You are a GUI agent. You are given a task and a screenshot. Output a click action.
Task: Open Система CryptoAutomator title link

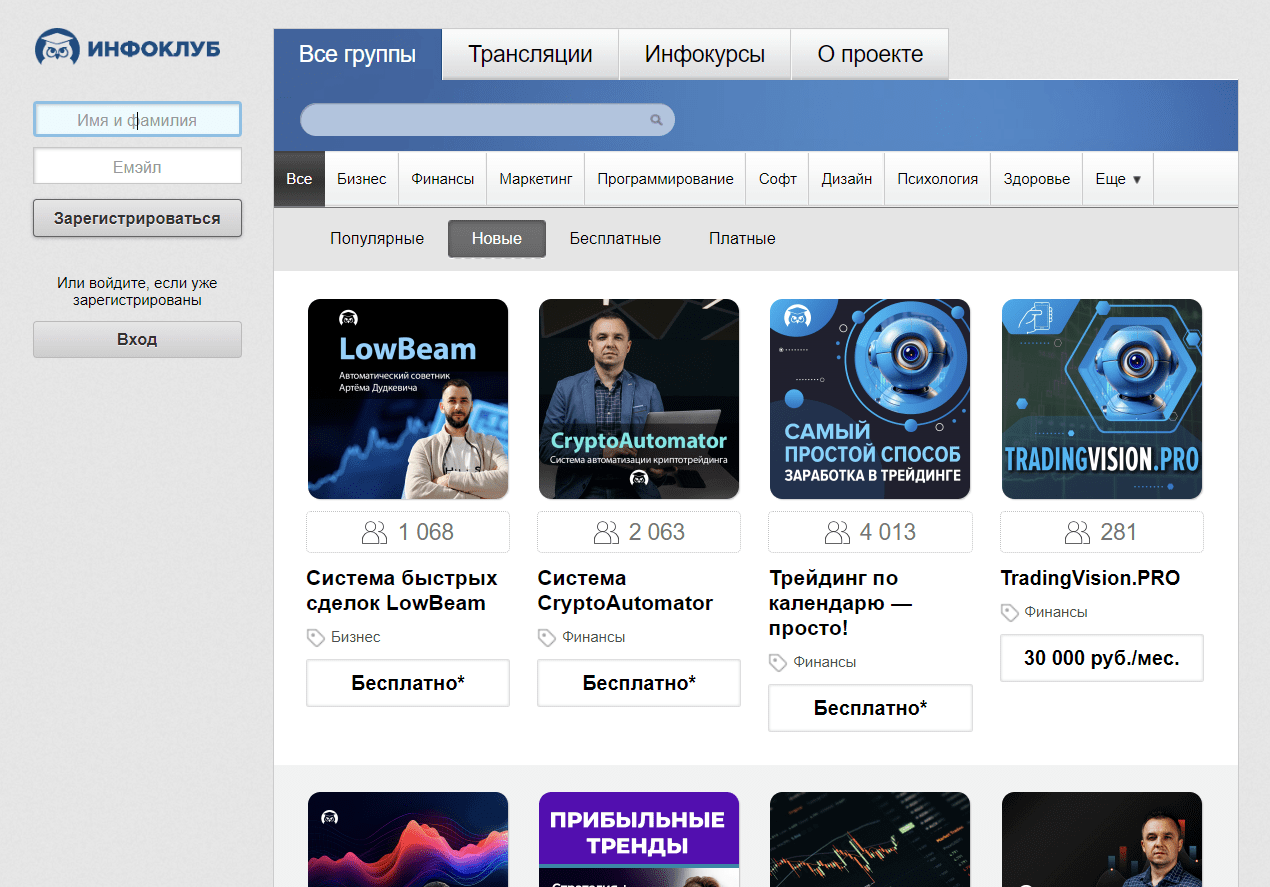(x=625, y=590)
